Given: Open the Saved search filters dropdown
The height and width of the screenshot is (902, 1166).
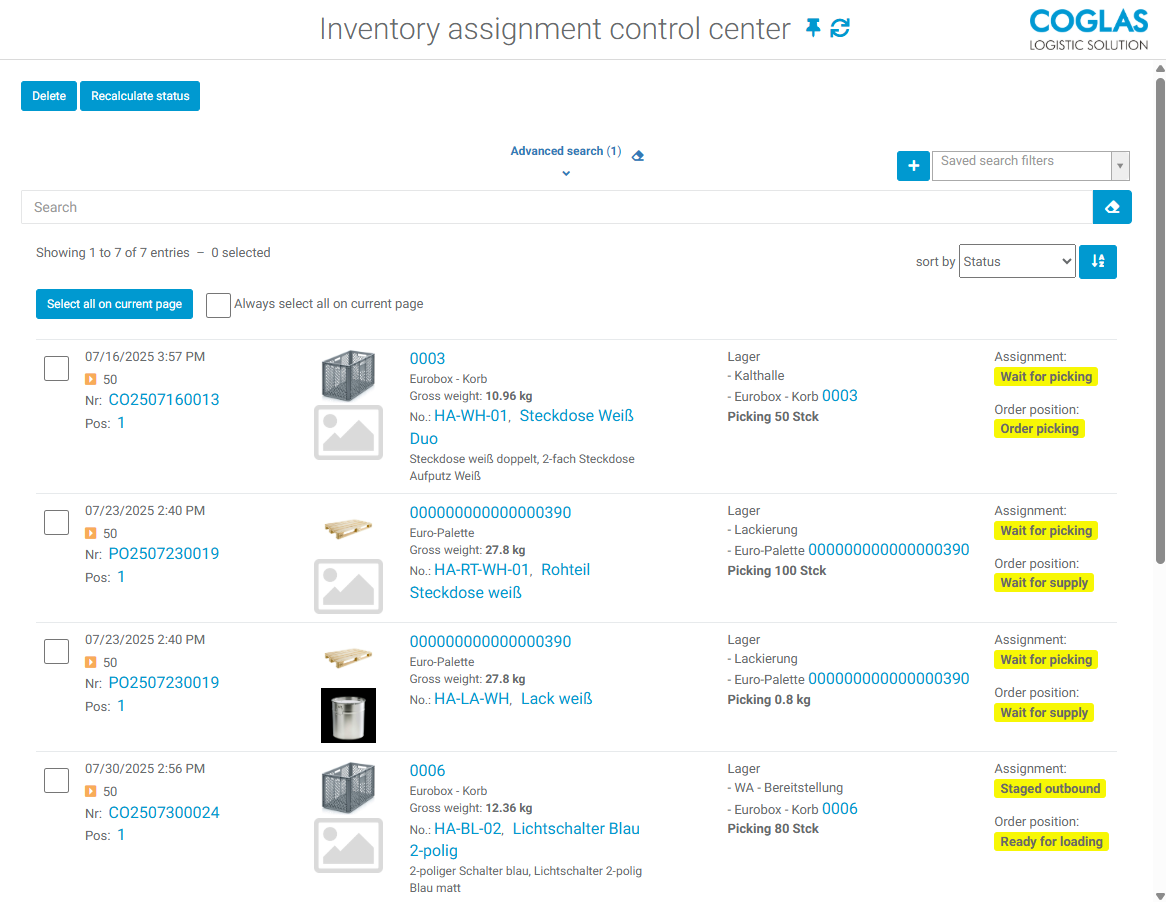Looking at the screenshot, I should (x=1030, y=166).
